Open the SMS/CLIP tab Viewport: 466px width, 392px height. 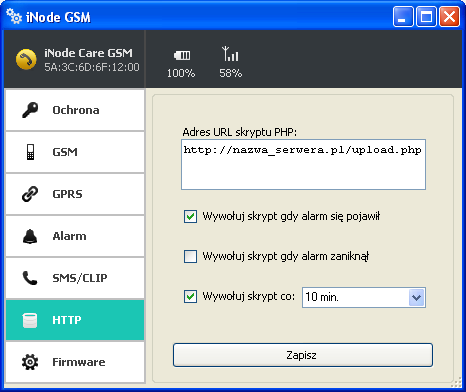[x=75, y=278]
